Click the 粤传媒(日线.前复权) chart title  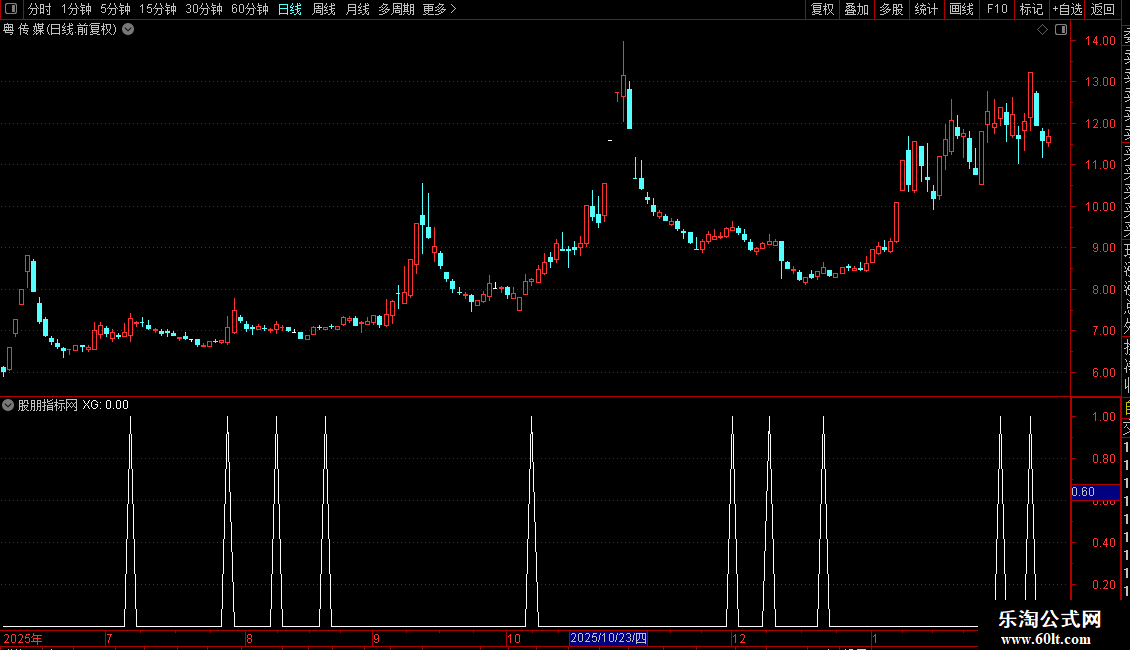[60, 30]
